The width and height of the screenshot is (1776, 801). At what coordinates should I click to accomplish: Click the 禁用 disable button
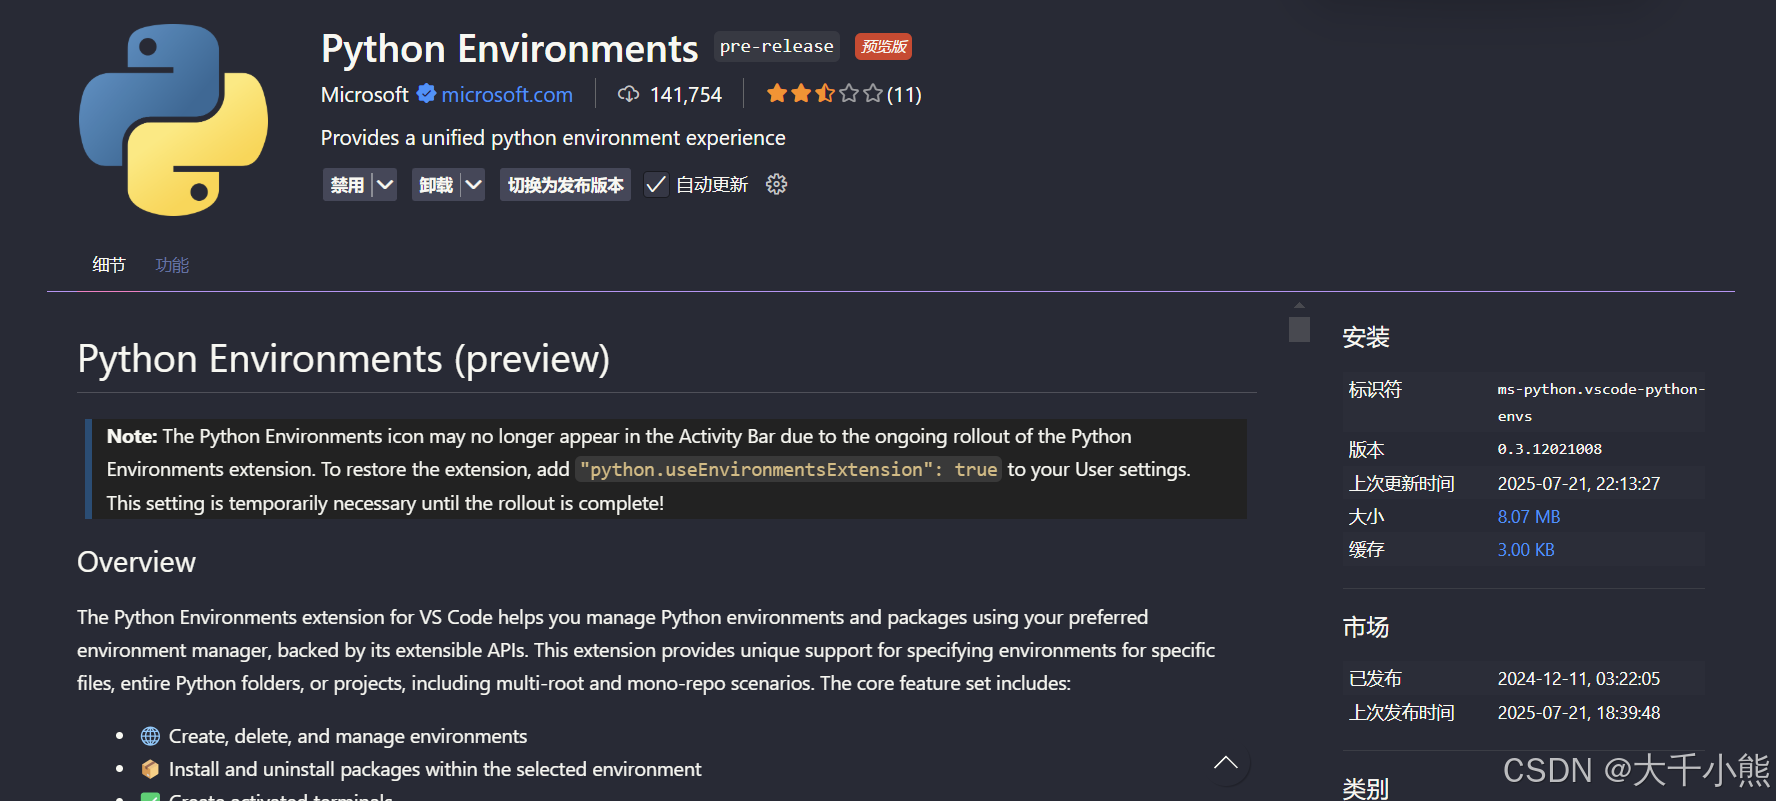[x=347, y=185]
